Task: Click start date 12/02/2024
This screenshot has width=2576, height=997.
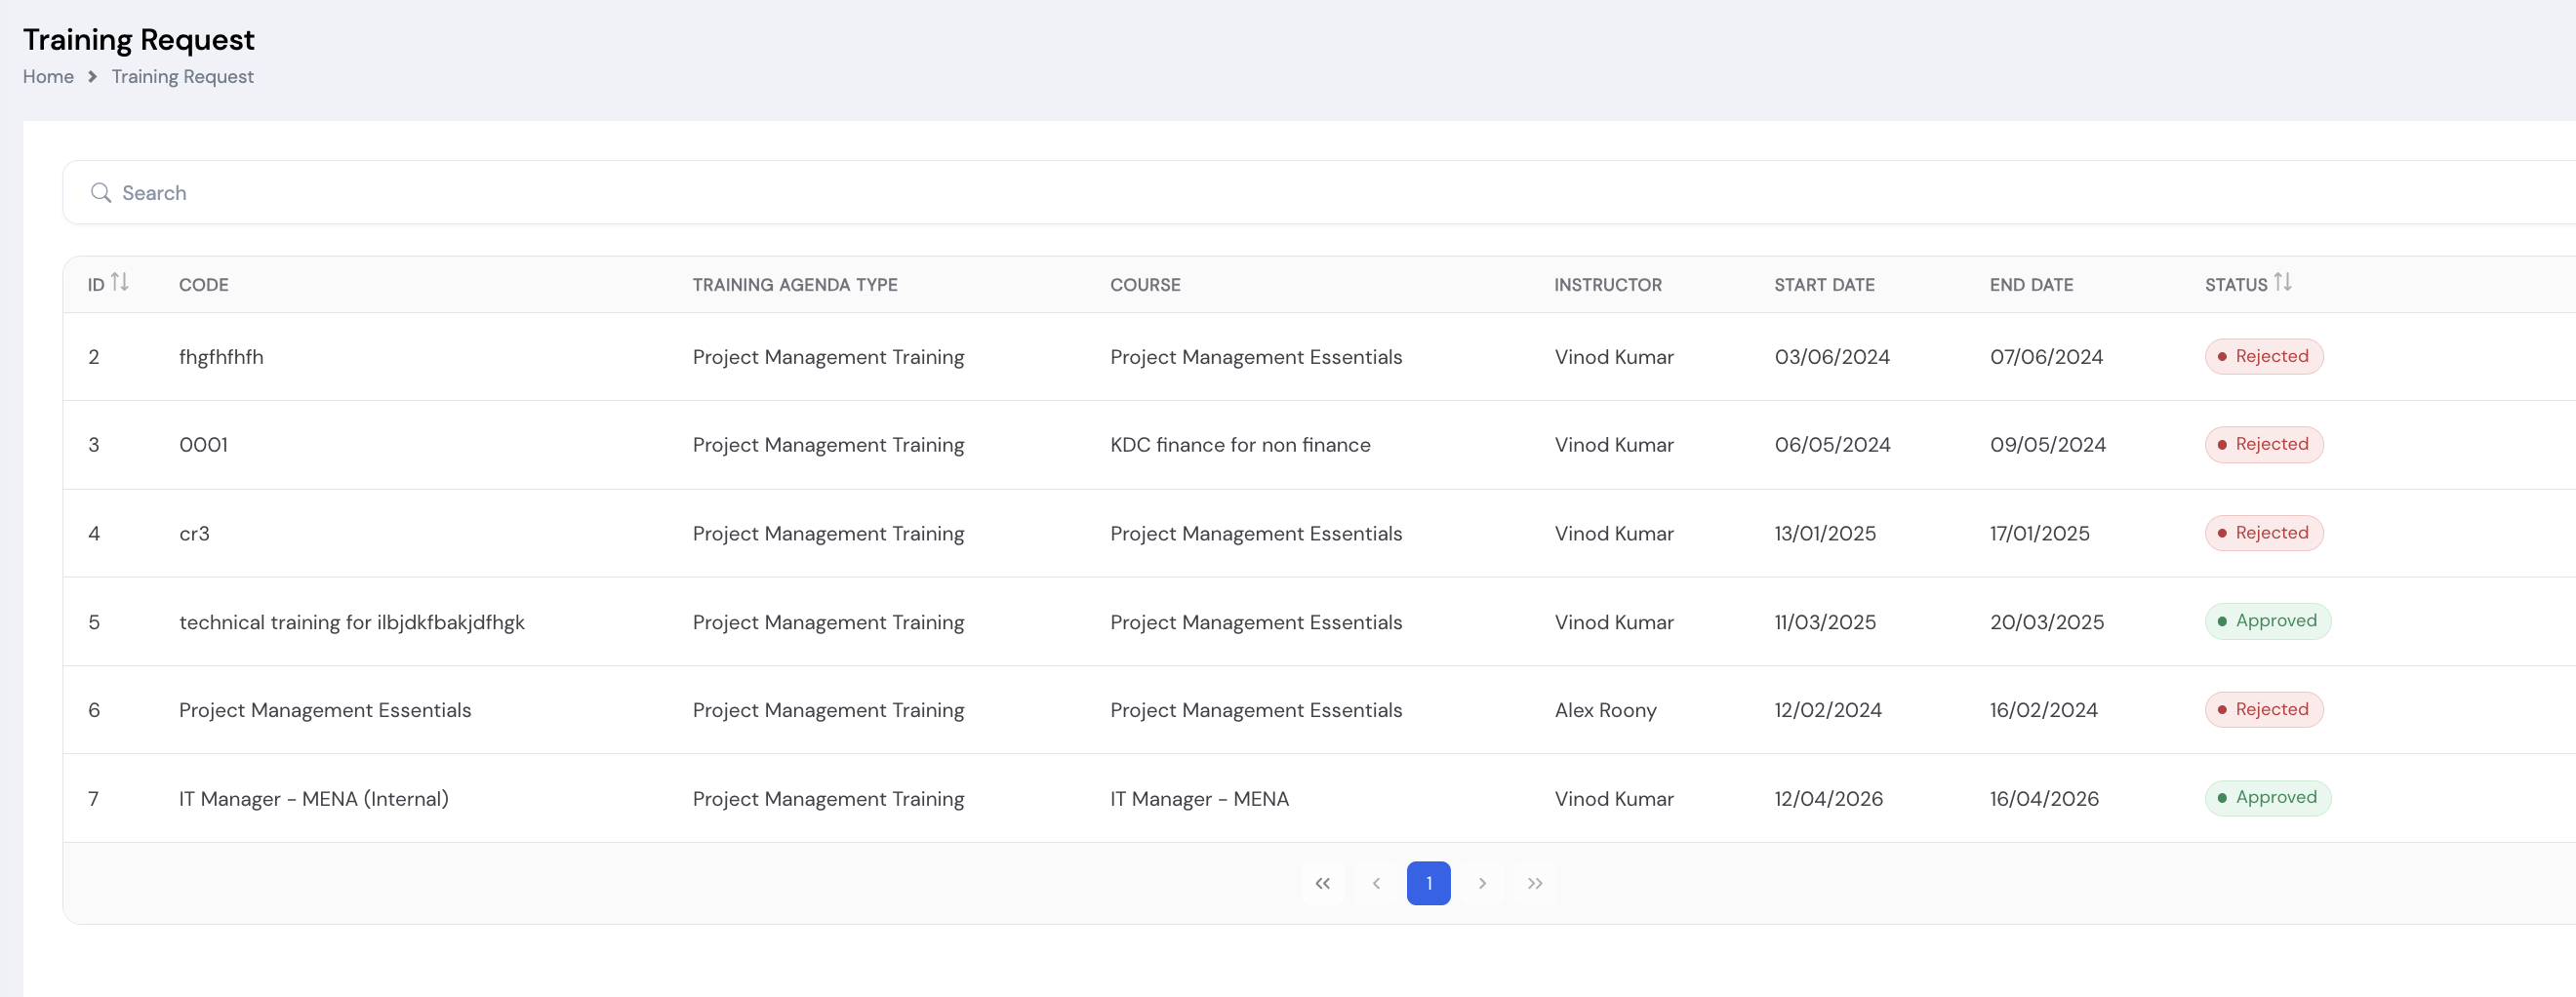Action: point(1828,711)
